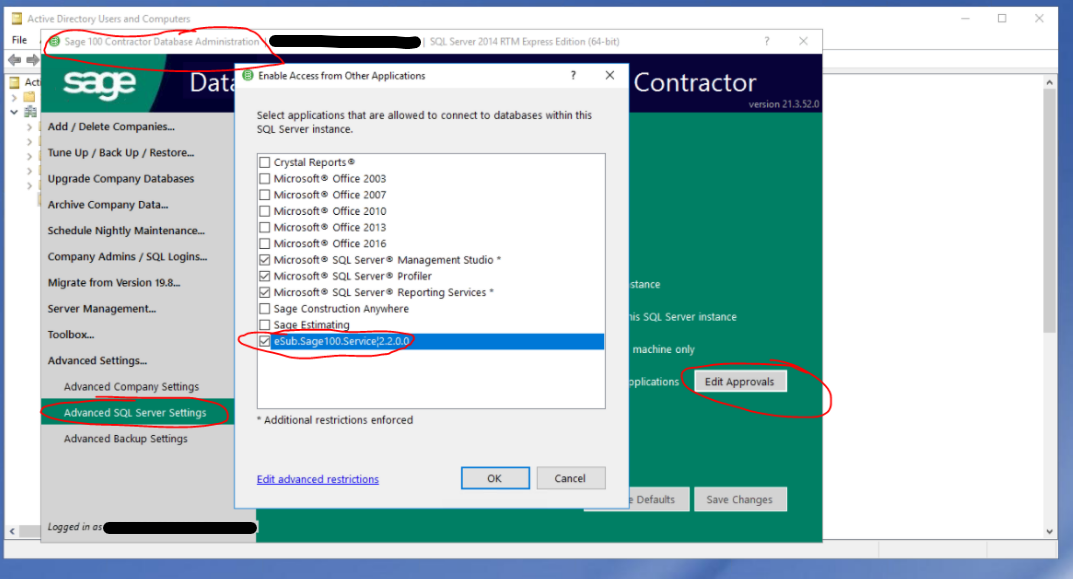Check the Microsoft Office 2016 box
Screen dimensions: 1073x579
(x=265, y=244)
